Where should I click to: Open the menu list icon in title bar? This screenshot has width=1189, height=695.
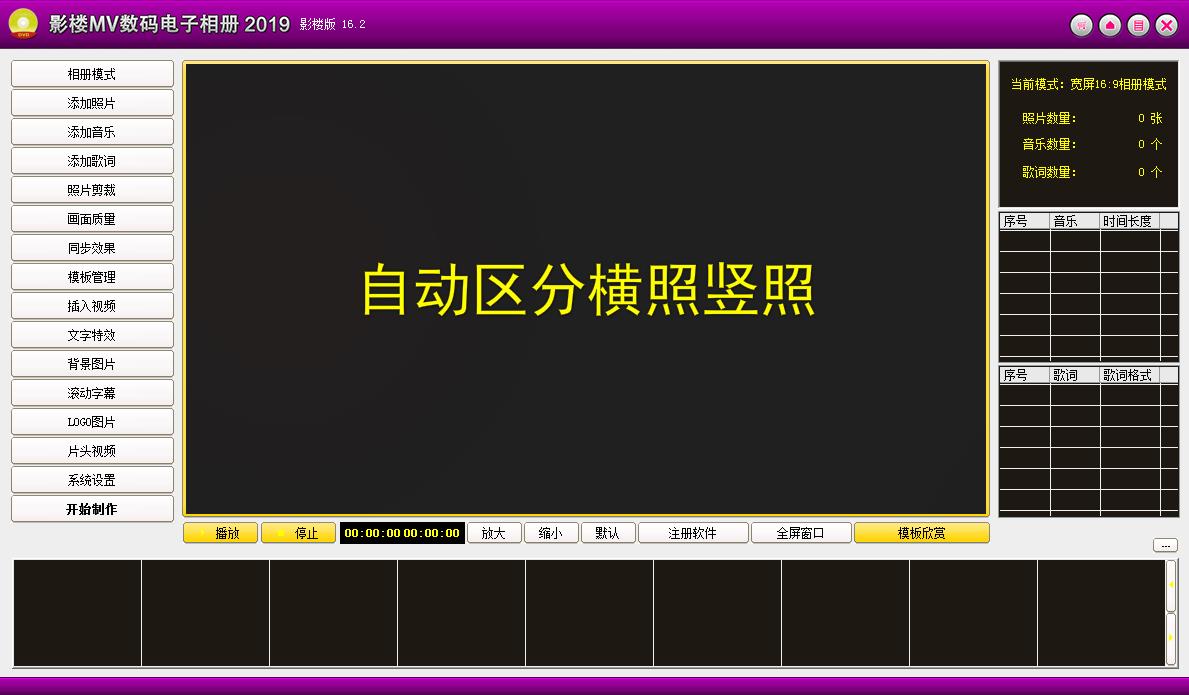click(x=1138, y=25)
